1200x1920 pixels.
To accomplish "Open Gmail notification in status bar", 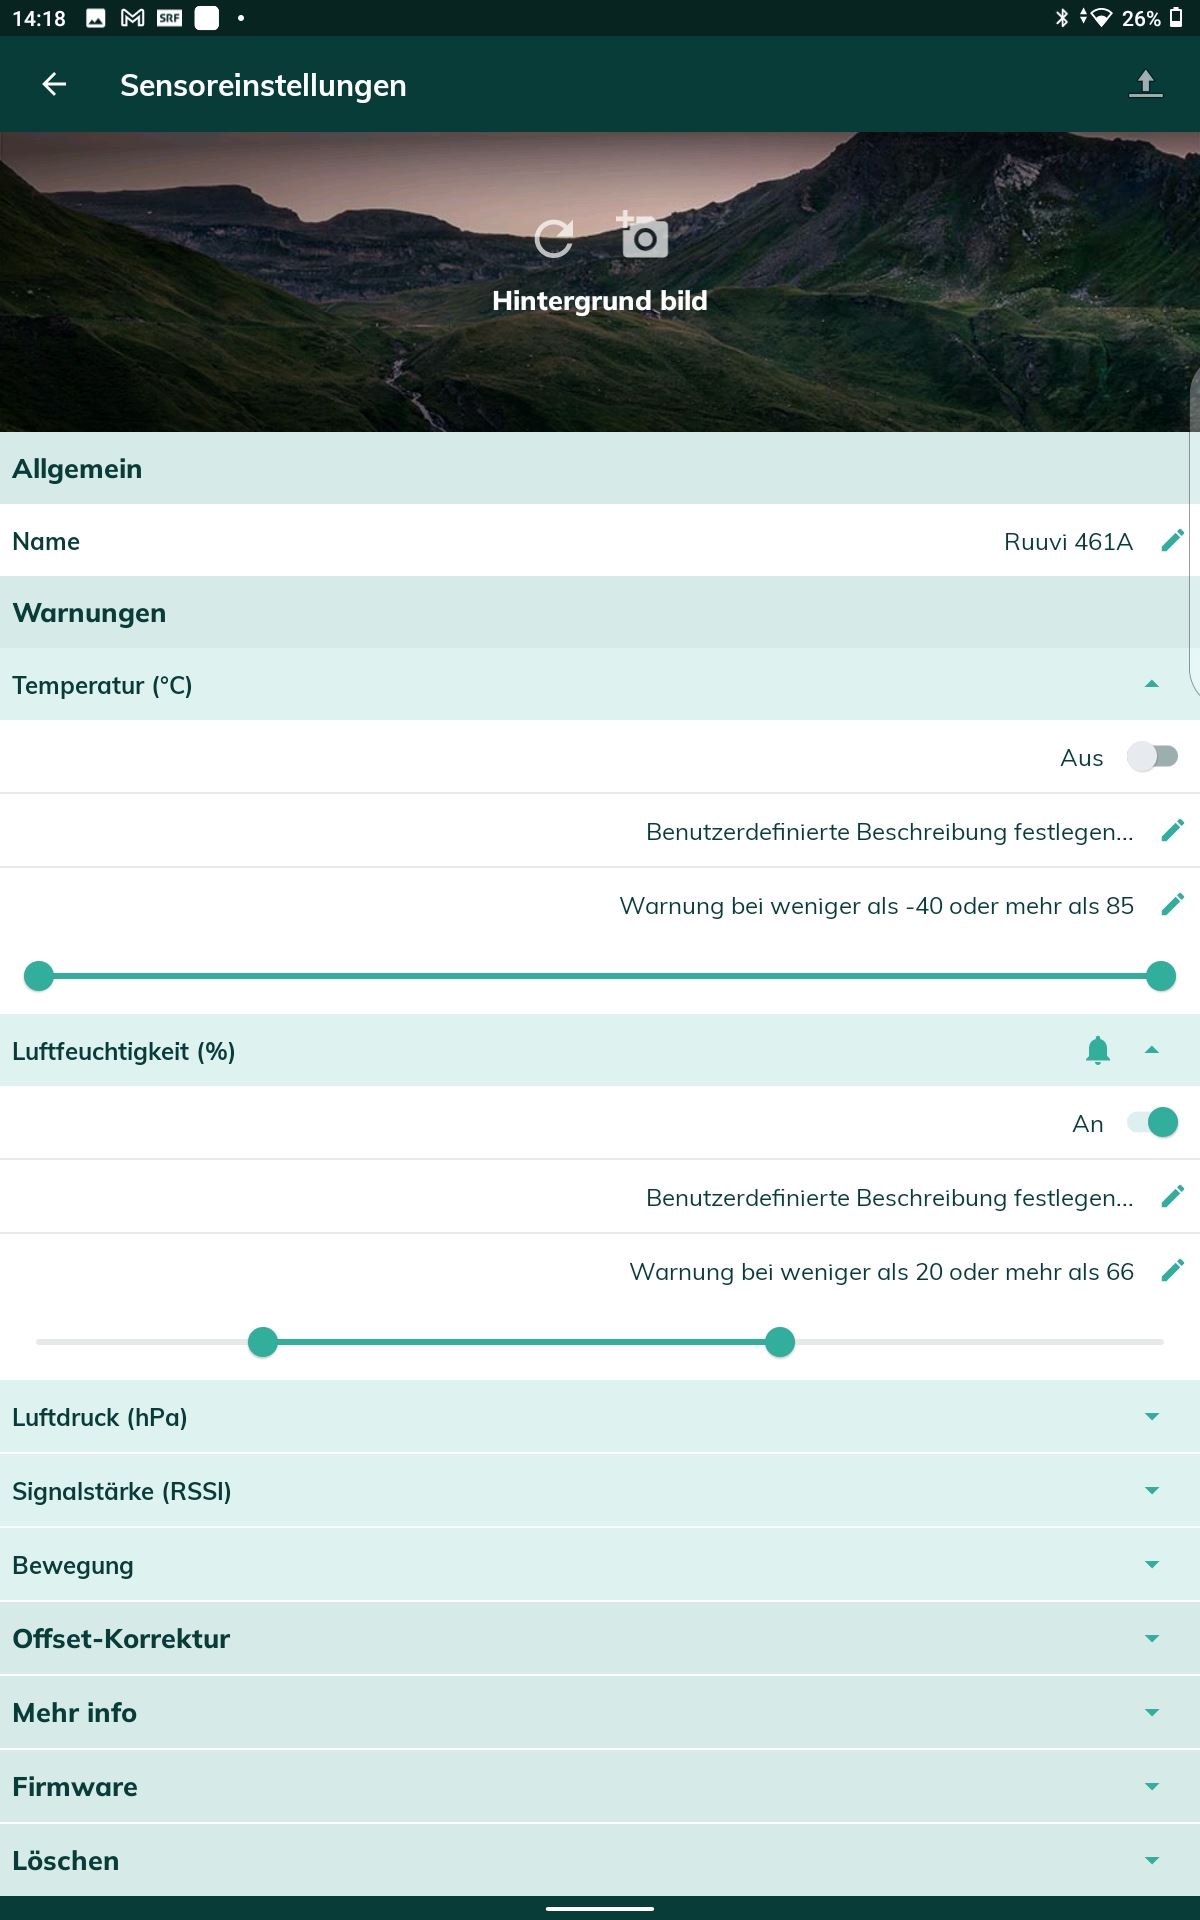I will click(132, 18).
